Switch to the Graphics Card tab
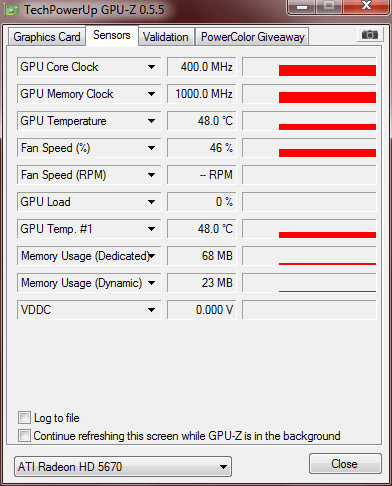The width and height of the screenshot is (392, 486). coord(47,37)
